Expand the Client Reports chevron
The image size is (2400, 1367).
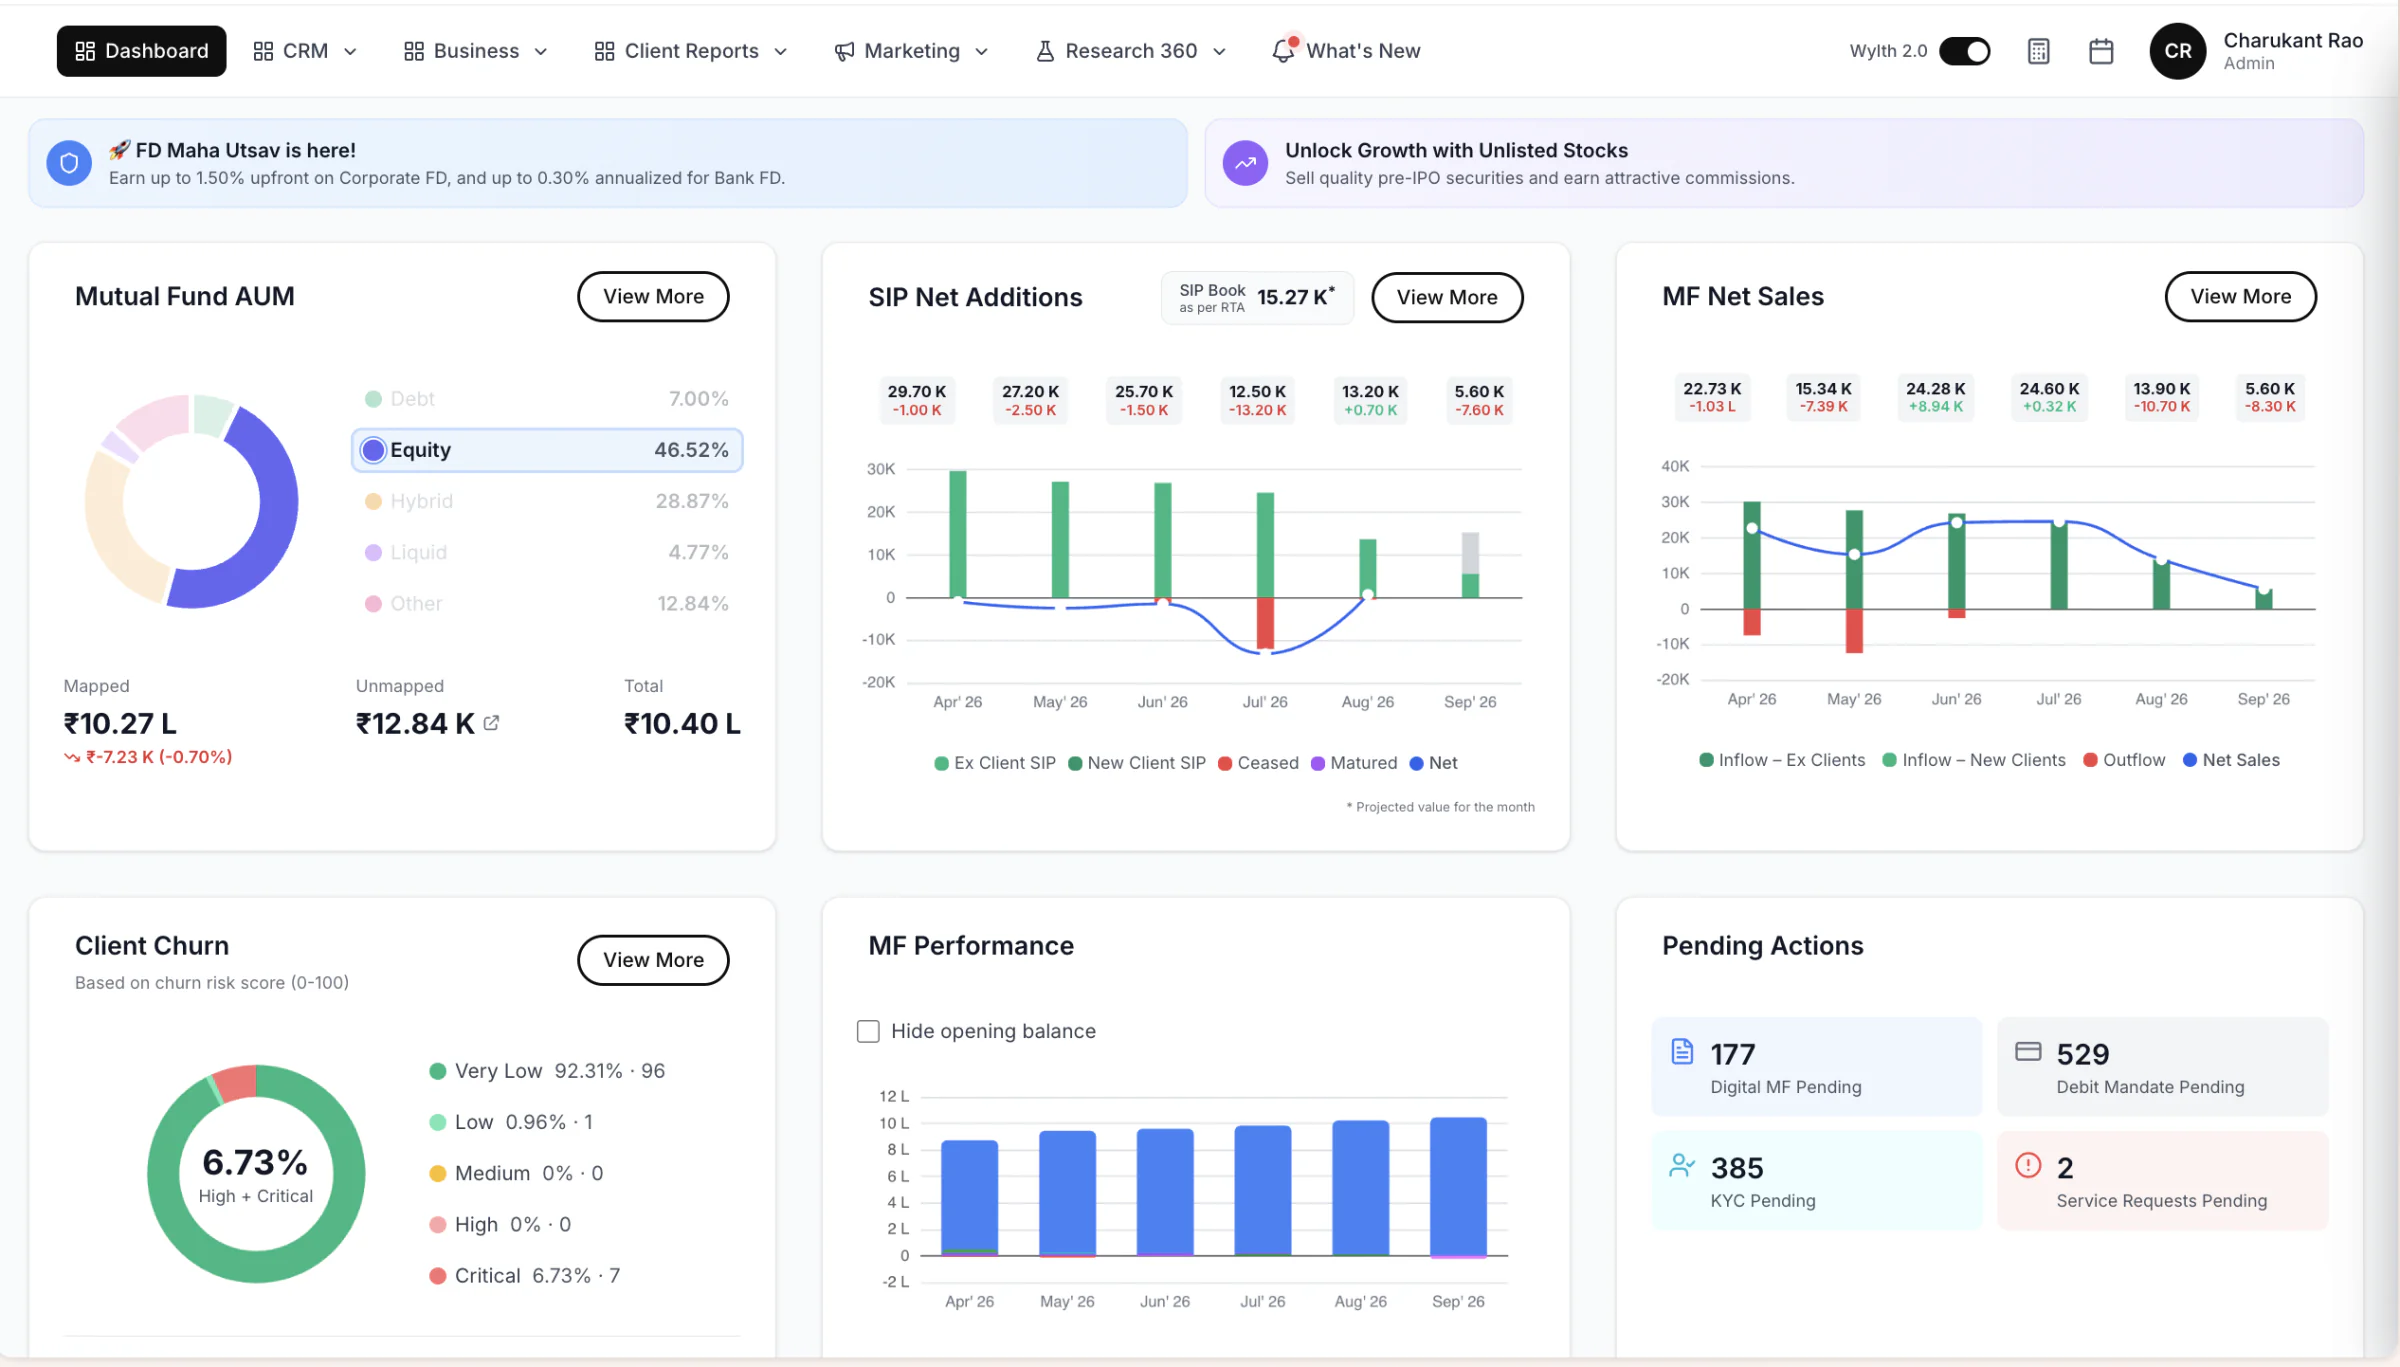[x=781, y=51]
